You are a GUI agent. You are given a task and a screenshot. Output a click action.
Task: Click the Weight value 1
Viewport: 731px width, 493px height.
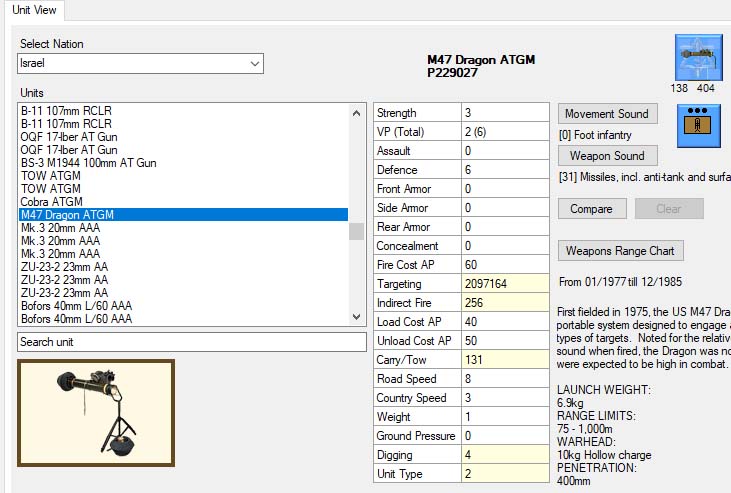coord(505,417)
